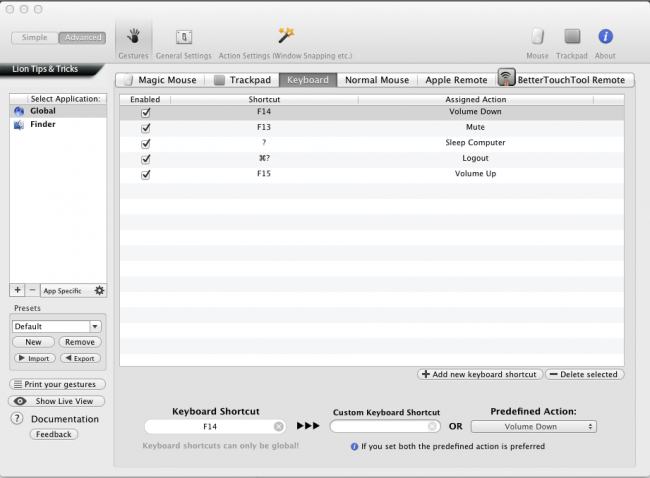Open the Default presets dropdown
The image size is (650, 478).
point(95,326)
